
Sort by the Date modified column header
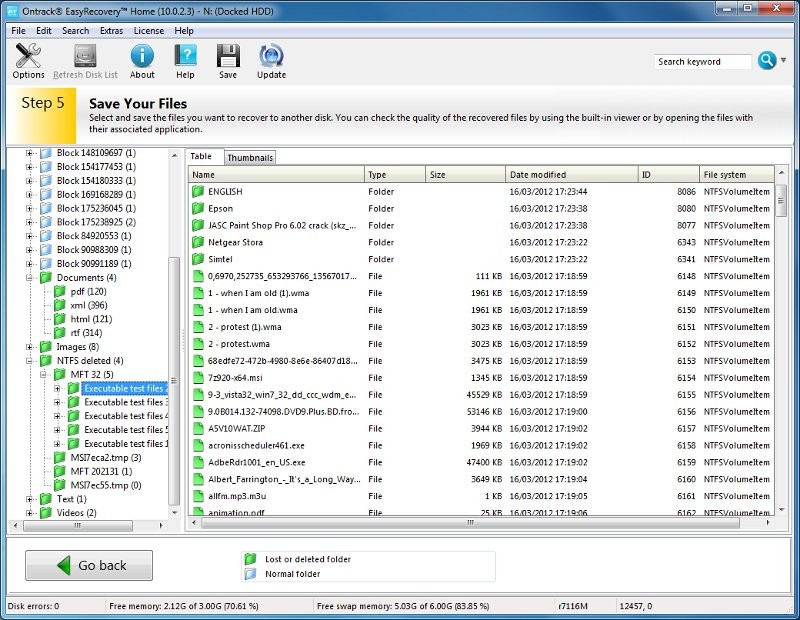[571, 175]
